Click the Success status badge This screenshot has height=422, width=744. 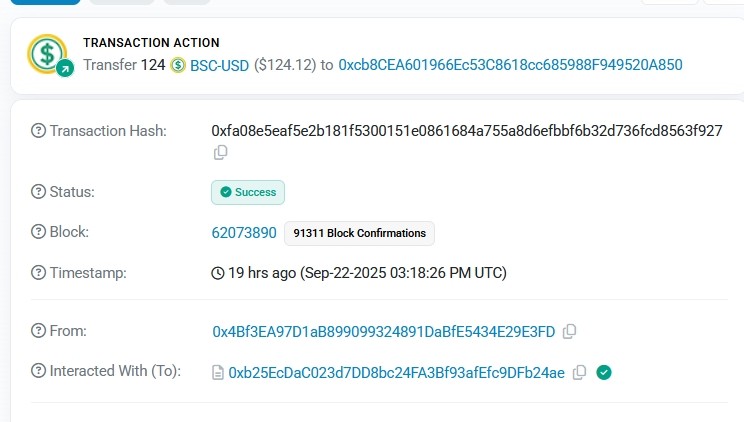coord(248,192)
